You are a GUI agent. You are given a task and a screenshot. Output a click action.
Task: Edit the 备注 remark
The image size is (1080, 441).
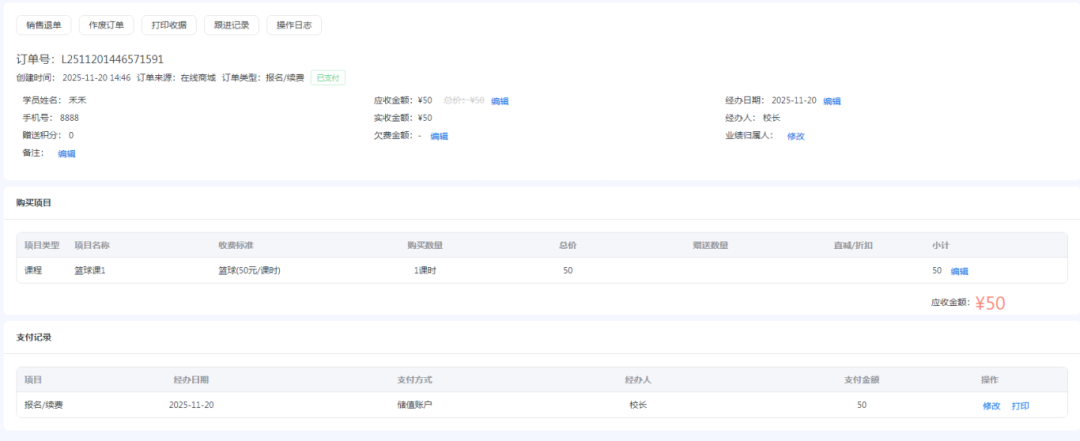[x=66, y=154]
